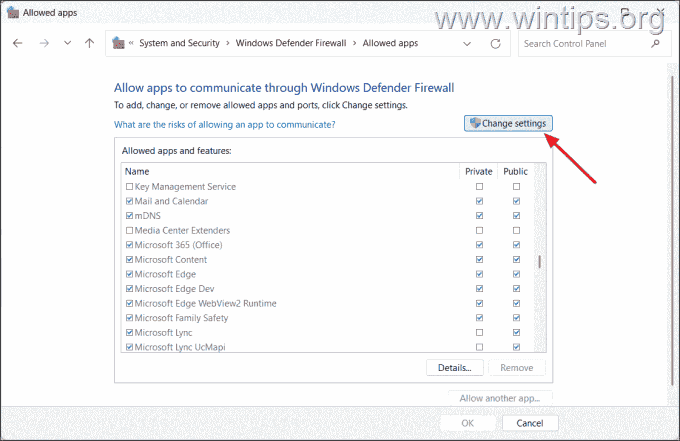The image size is (680, 441).
Task: Click the Private column header
Action: coord(478,171)
